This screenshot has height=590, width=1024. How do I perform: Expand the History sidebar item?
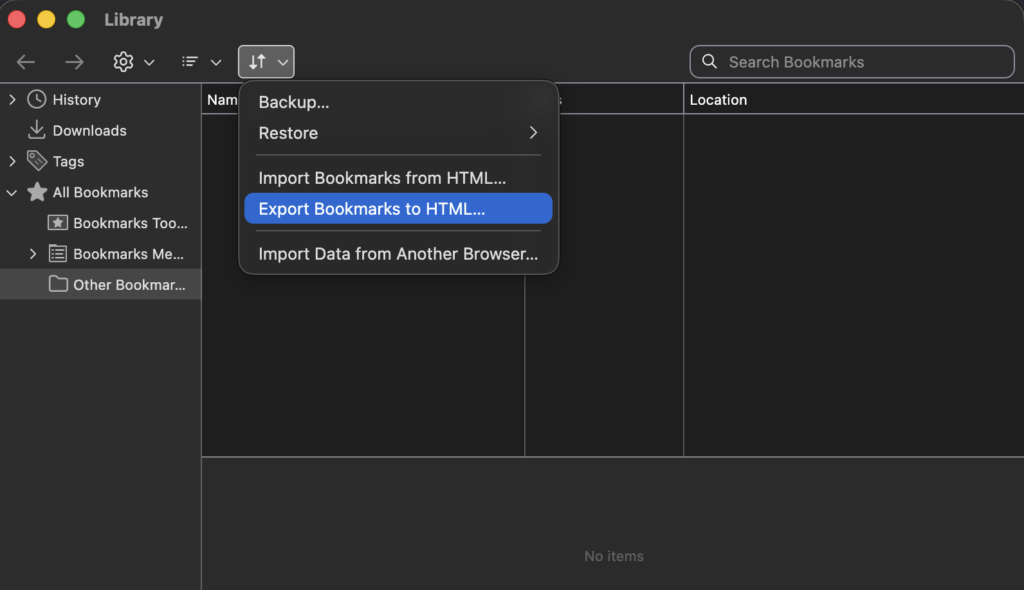click(x=11, y=99)
